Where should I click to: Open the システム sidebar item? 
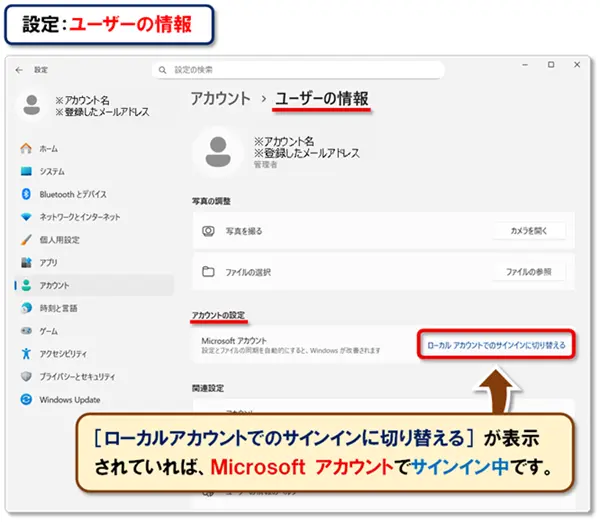(94, 171)
